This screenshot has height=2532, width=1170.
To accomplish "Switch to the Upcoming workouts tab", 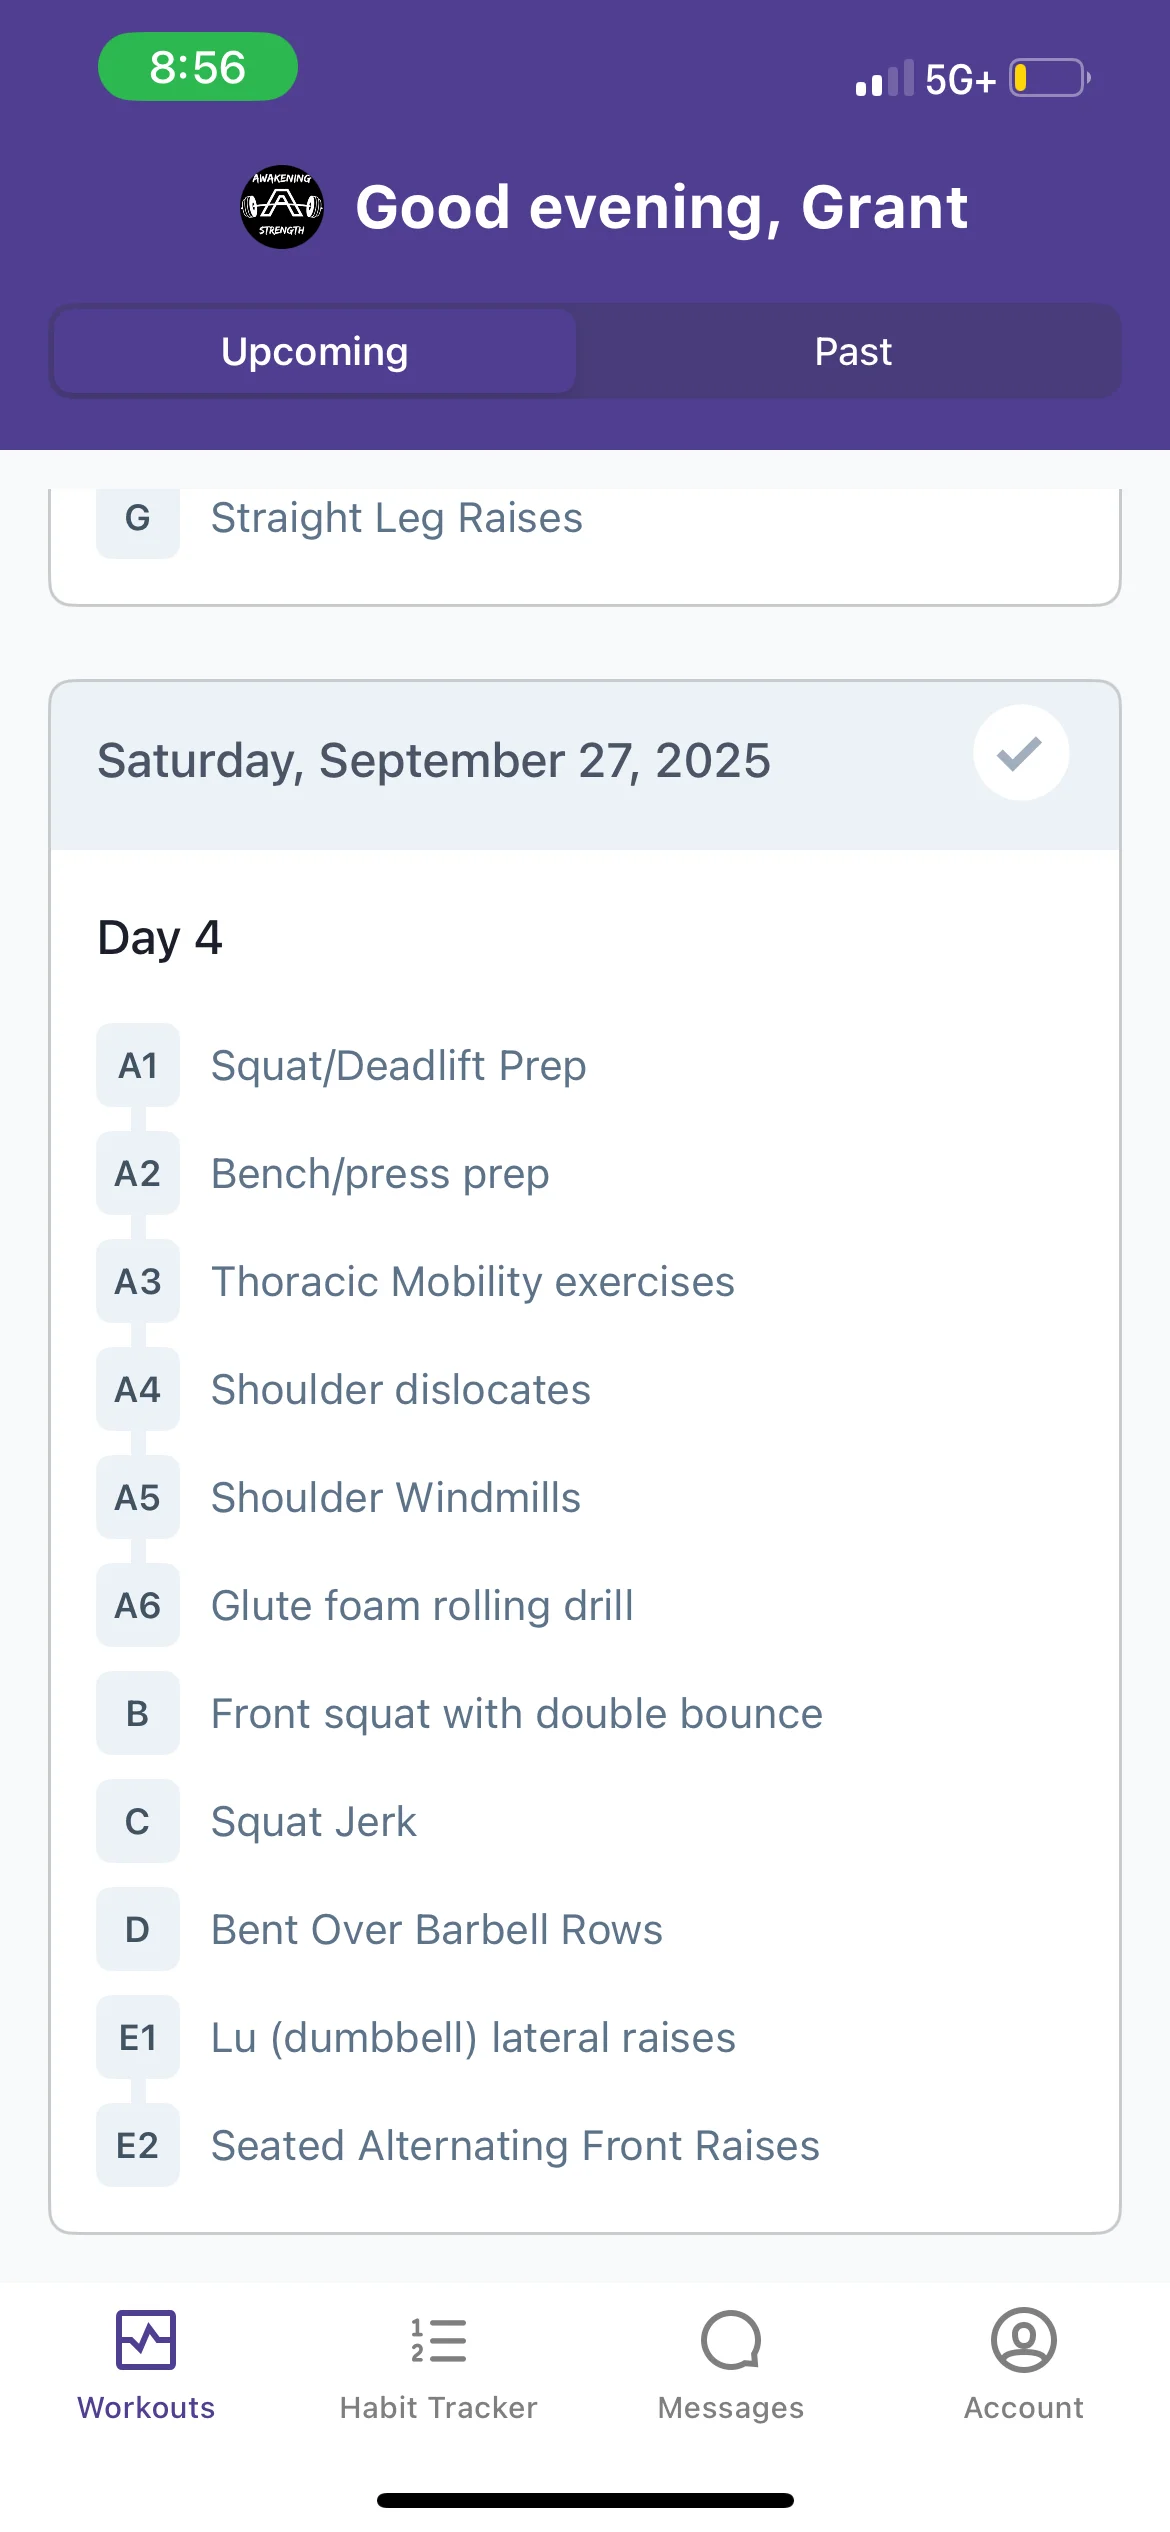I will (x=315, y=352).
